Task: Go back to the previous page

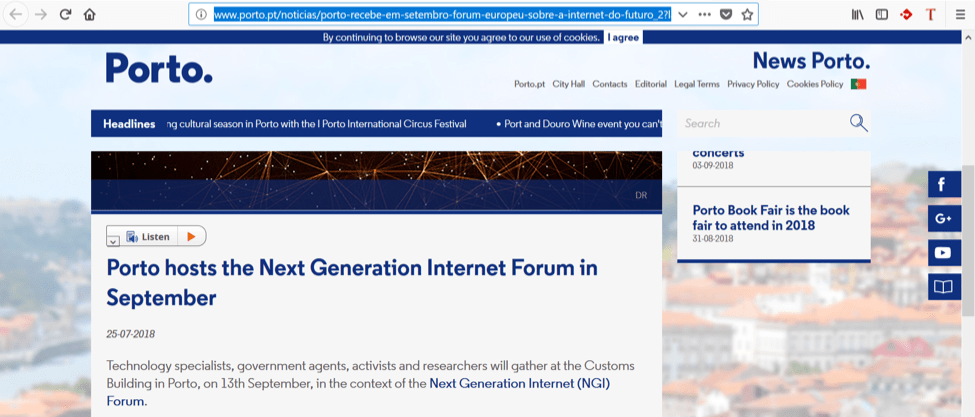Action: [x=16, y=15]
